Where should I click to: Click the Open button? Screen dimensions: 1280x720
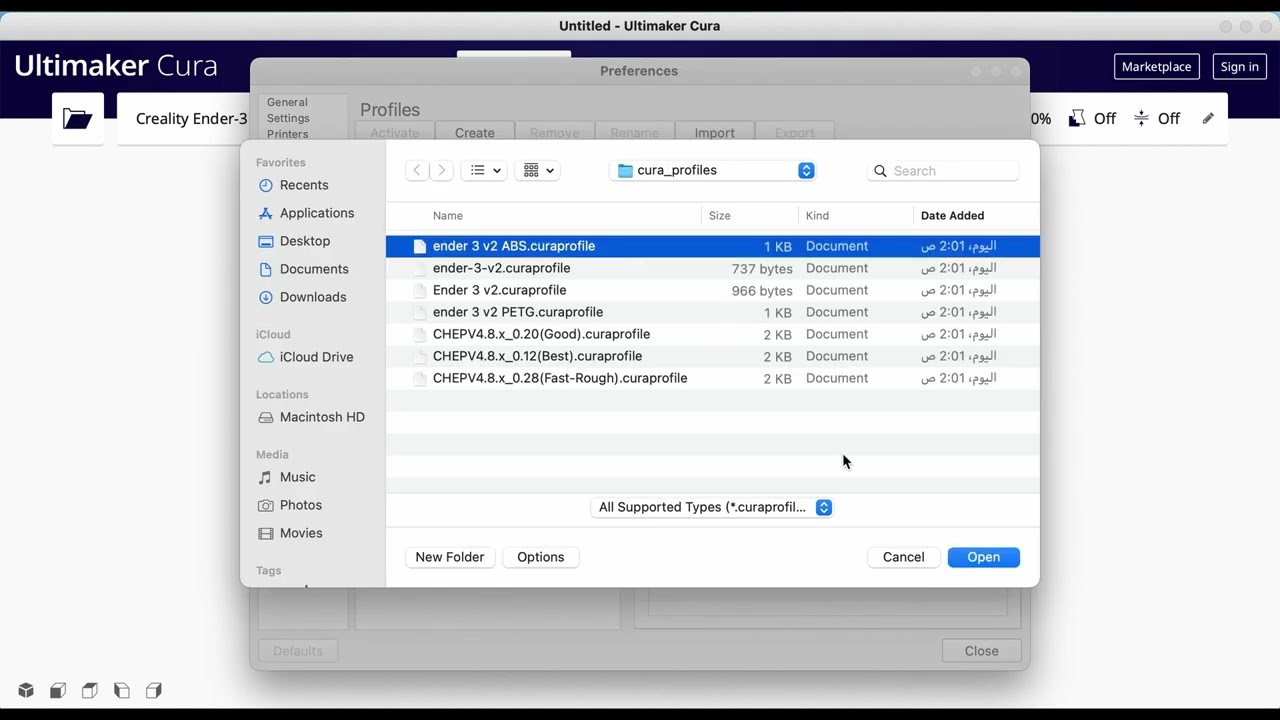pos(983,557)
